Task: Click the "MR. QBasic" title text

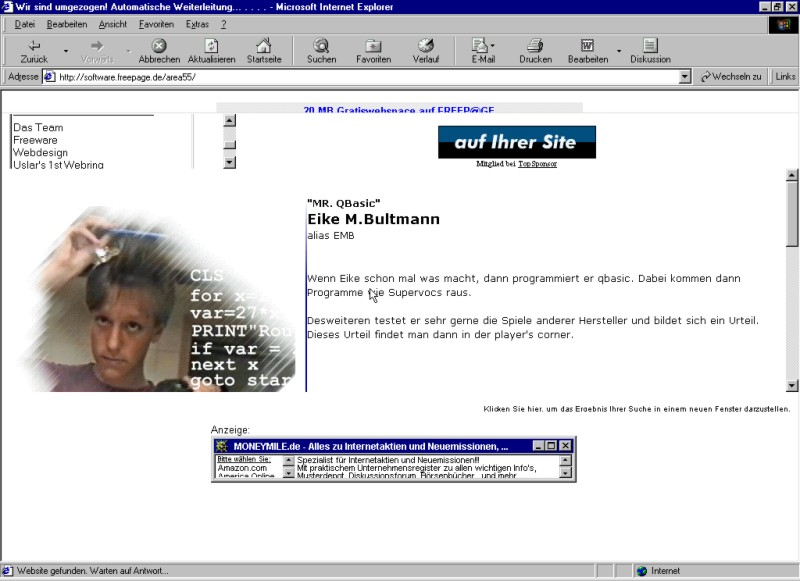Action: (344, 203)
